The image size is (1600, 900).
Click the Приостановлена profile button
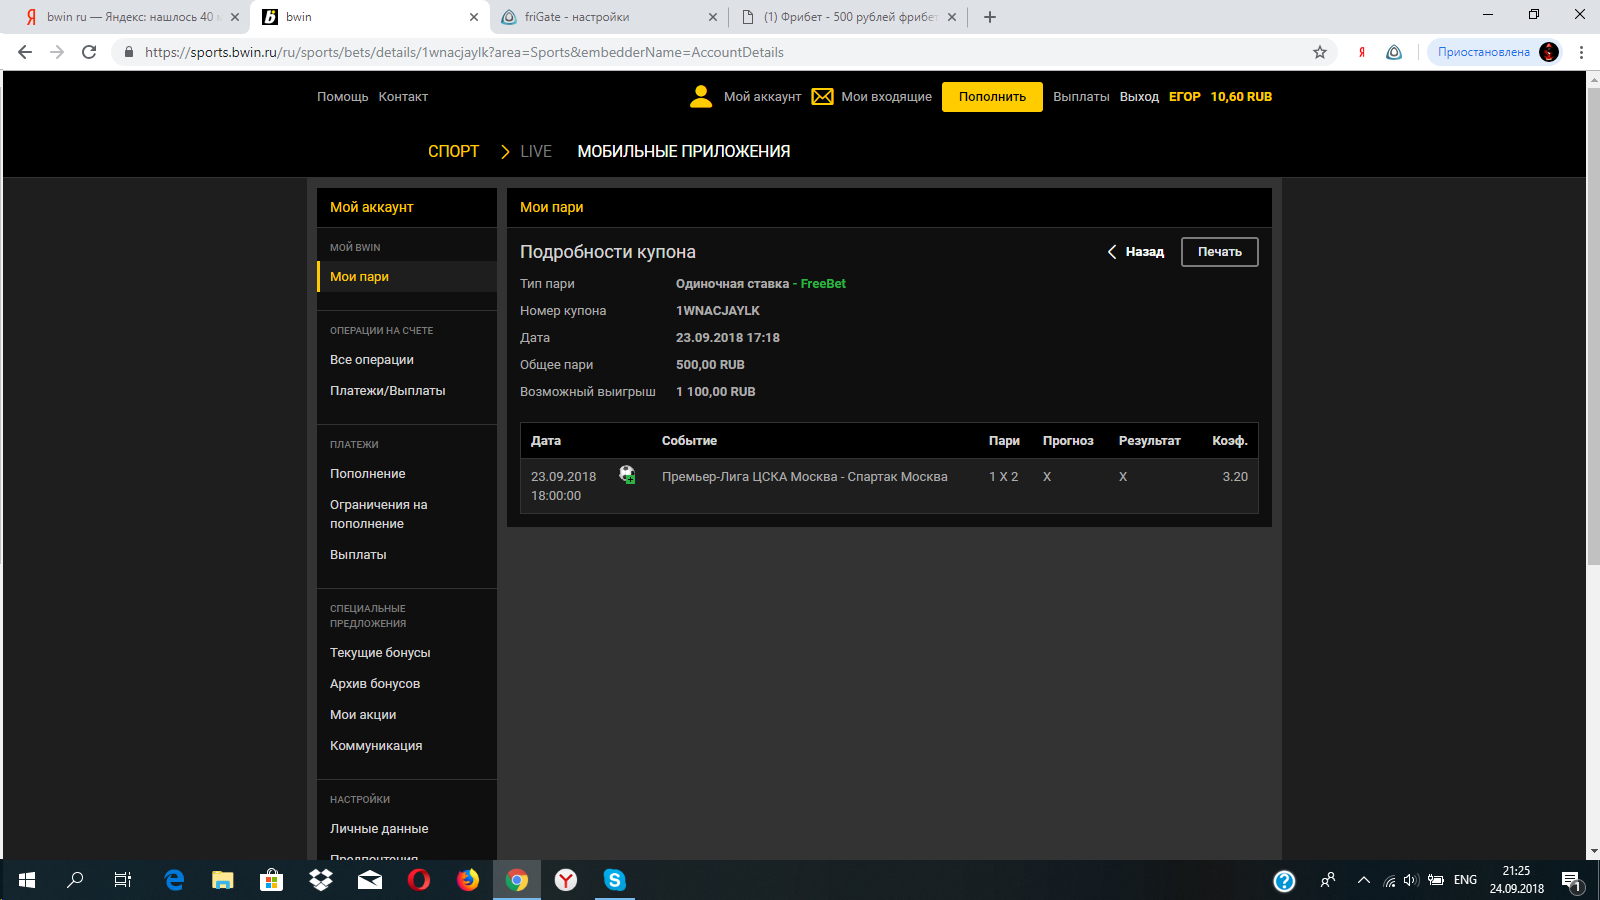tap(1497, 52)
